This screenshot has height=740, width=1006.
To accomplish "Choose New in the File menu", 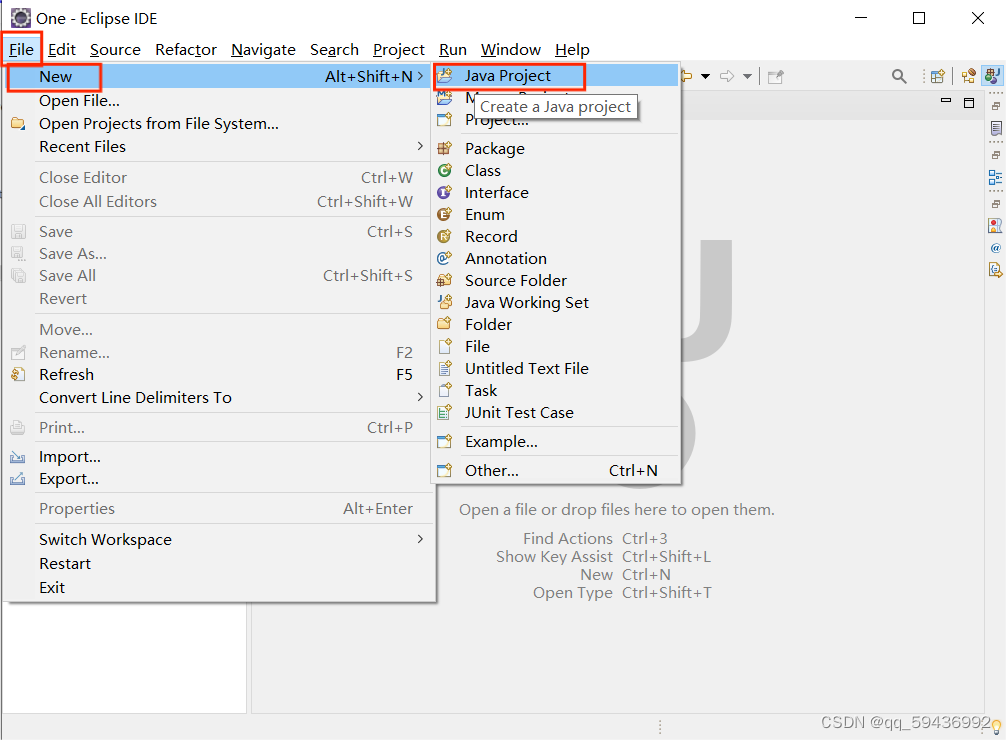I will point(217,76).
